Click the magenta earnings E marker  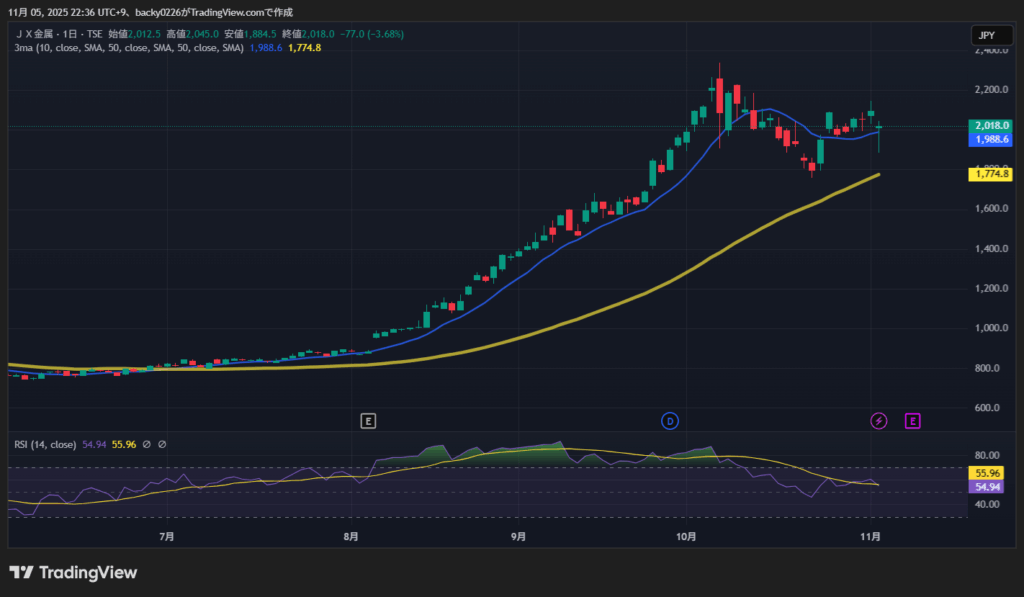(912, 421)
